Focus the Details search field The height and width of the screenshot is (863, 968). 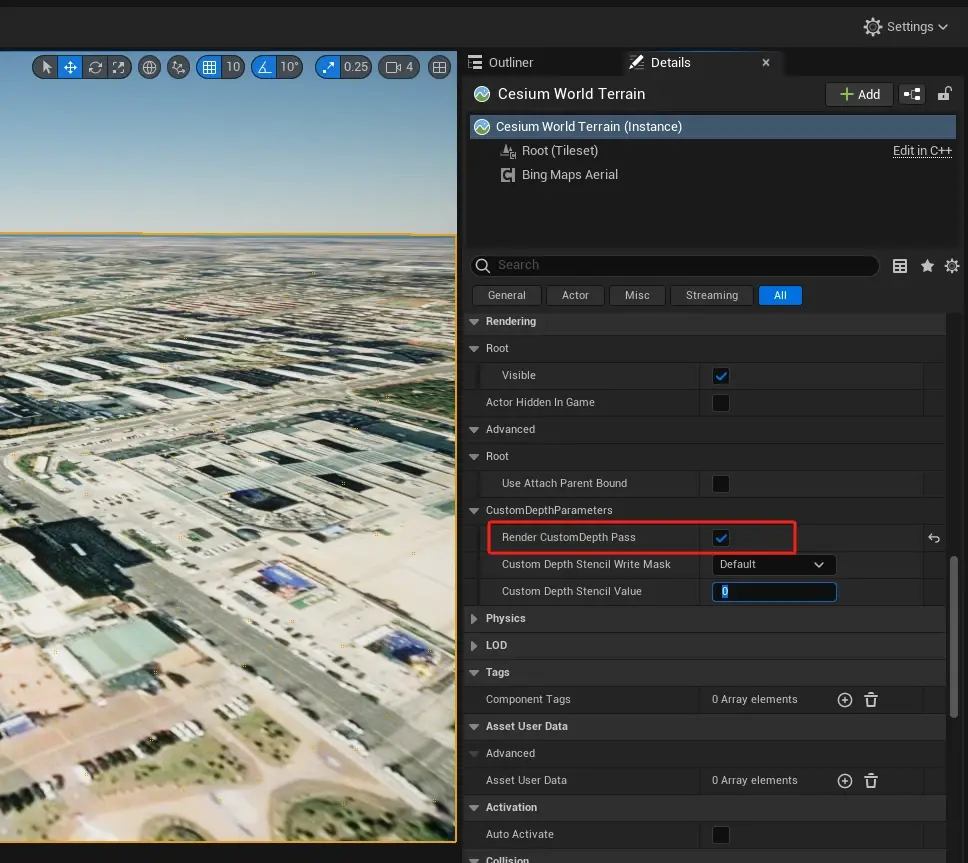coord(675,265)
